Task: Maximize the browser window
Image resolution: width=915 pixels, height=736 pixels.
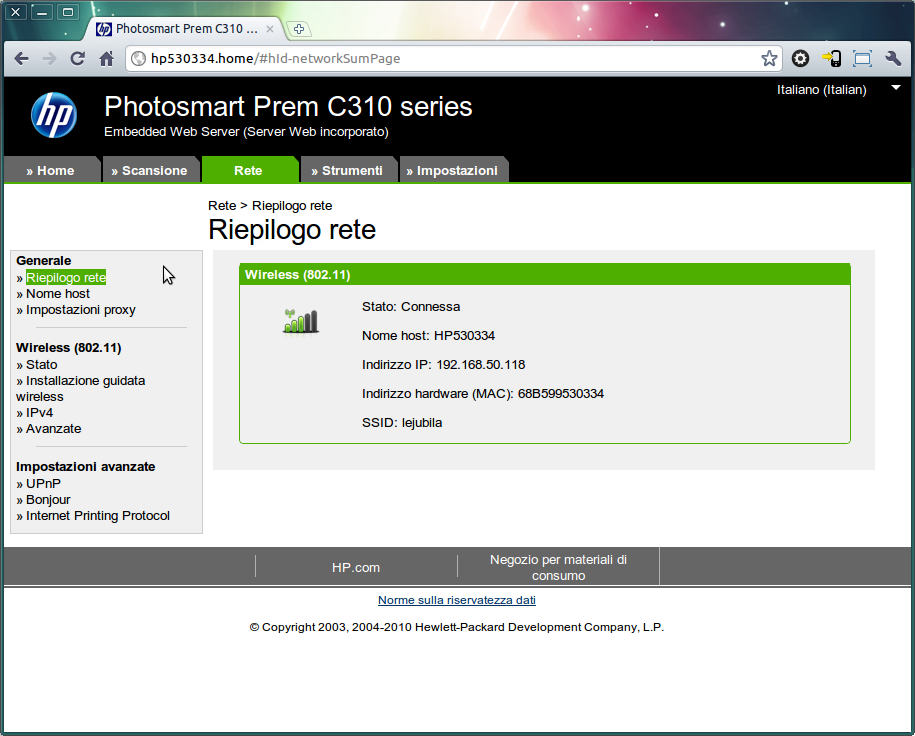Action: tap(68, 12)
